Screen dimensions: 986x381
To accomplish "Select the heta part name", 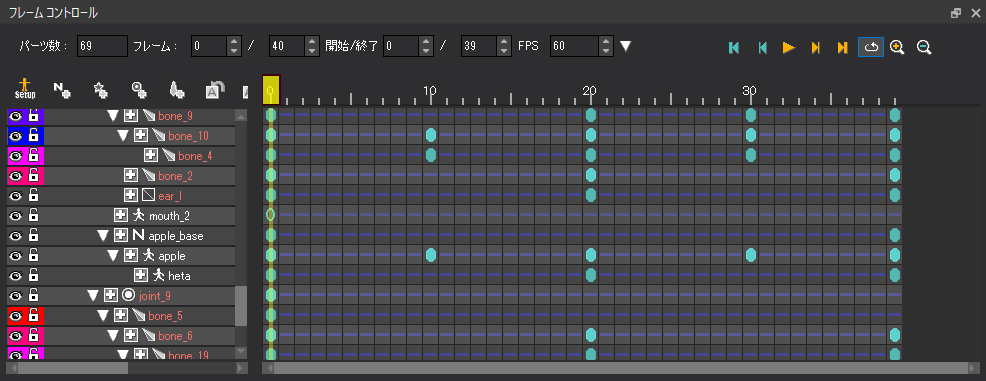I will pyautogui.click(x=179, y=276).
